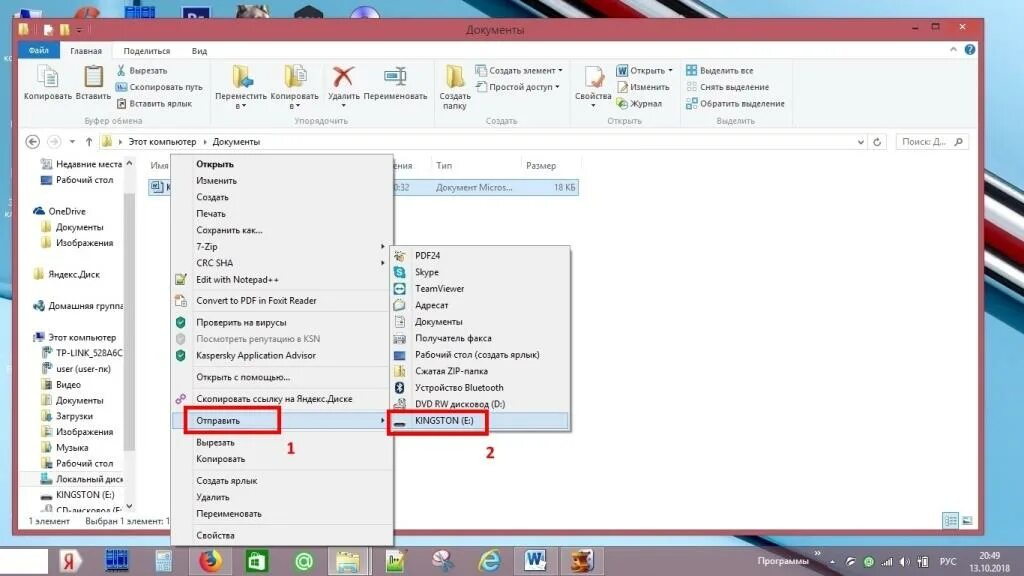The width and height of the screenshot is (1024, 576).
Task: Click Выделить все in ribbon
Action: pyautogui.click(x=720, y=71)
